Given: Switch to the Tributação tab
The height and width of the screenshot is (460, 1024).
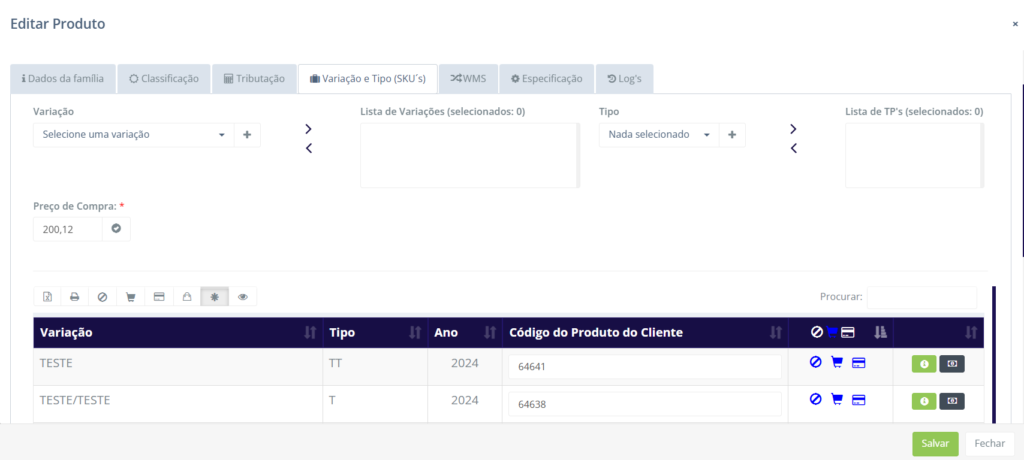Looking at the screenshot, I should tap(254, 78).
